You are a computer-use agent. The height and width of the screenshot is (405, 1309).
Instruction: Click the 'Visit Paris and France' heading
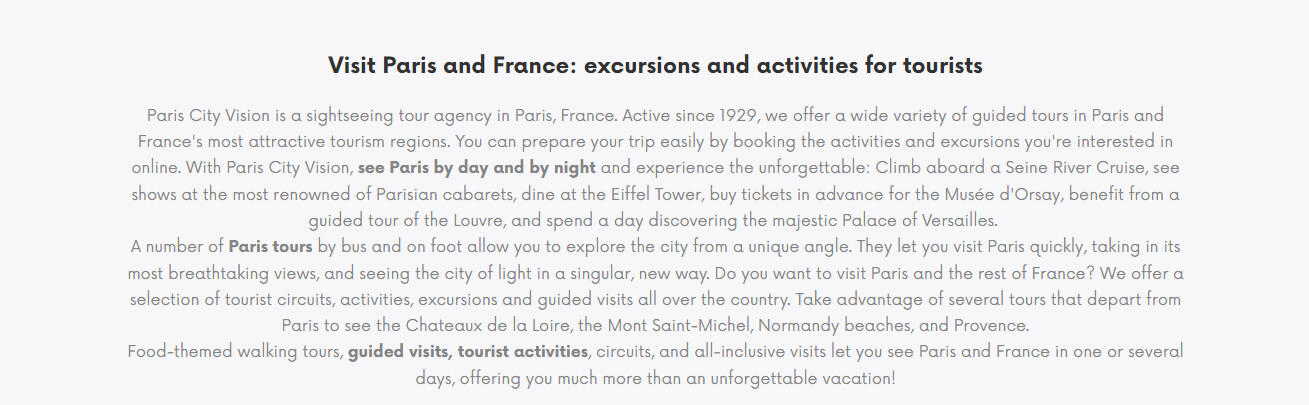(x=655, y=66)
